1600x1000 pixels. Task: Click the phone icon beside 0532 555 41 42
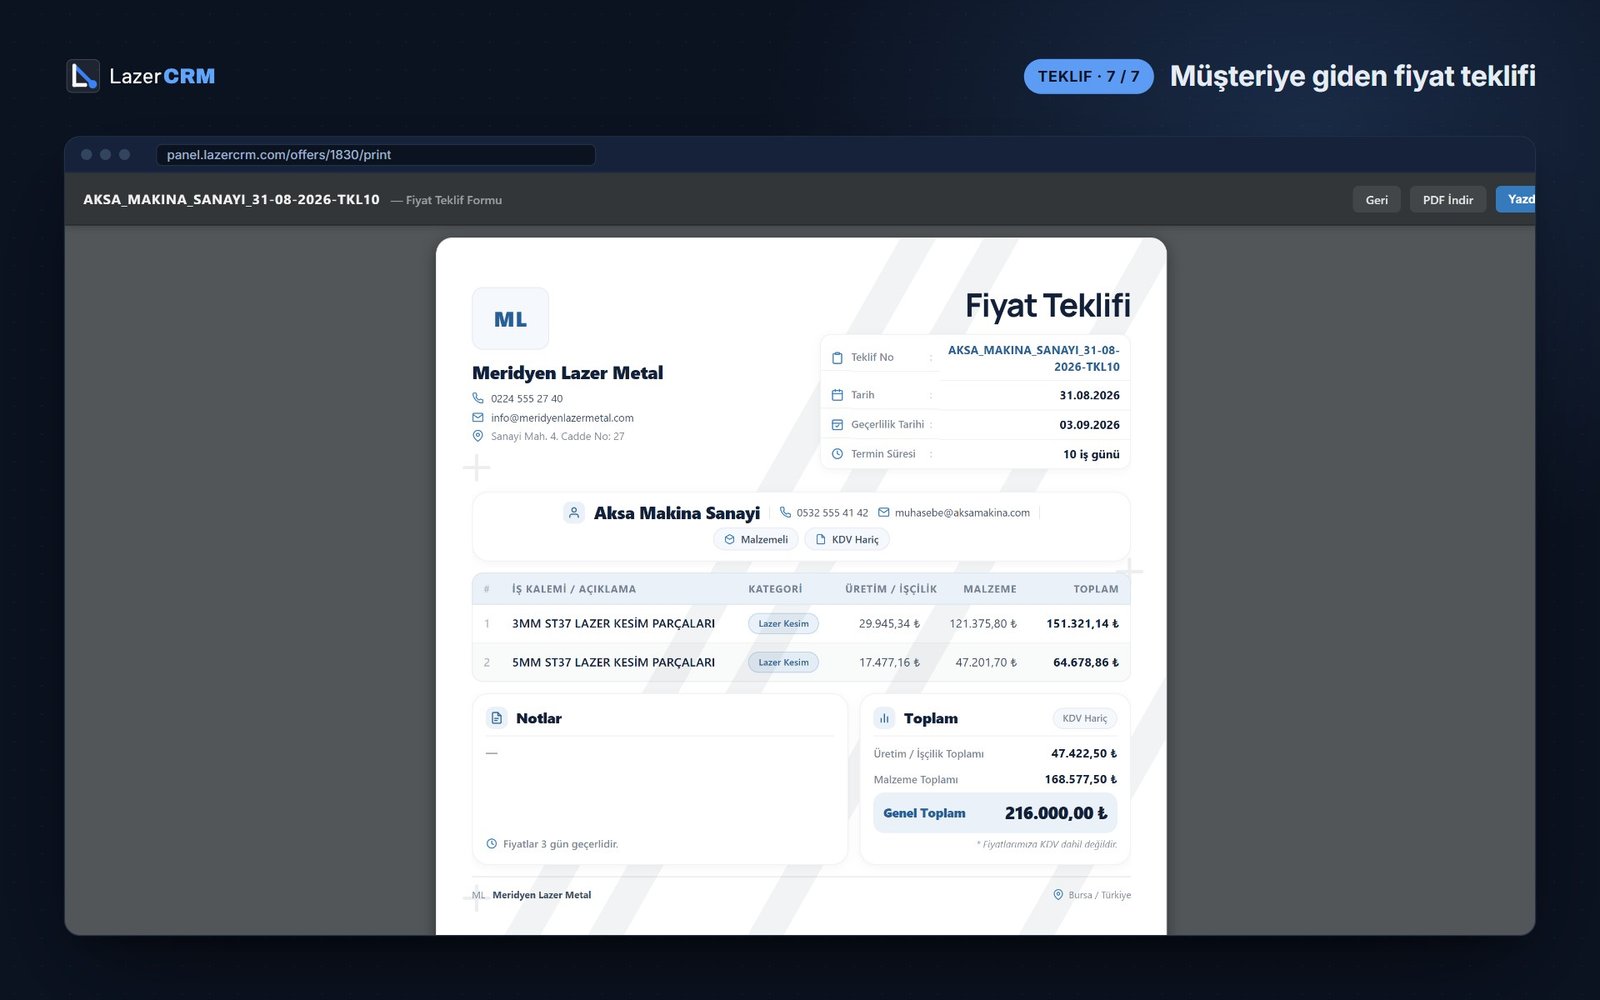click(x=785, y=512)
